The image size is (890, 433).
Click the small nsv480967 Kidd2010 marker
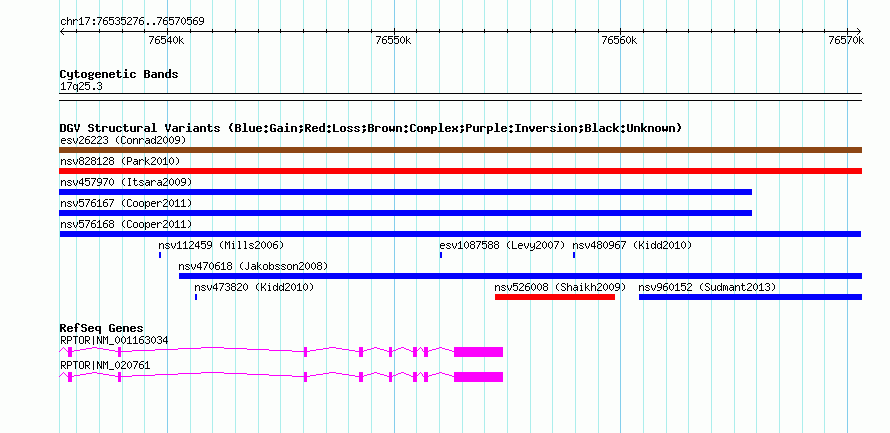click(574, 255)
